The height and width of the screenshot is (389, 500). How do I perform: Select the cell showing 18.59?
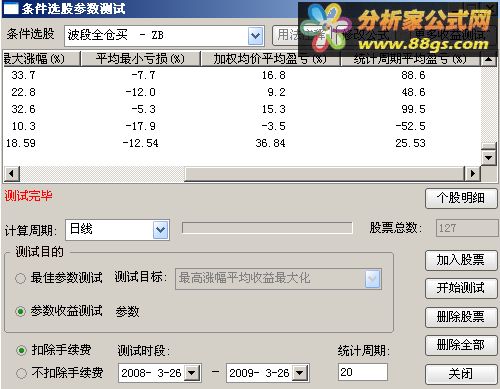pyautogui.click(x=21, y=143)
